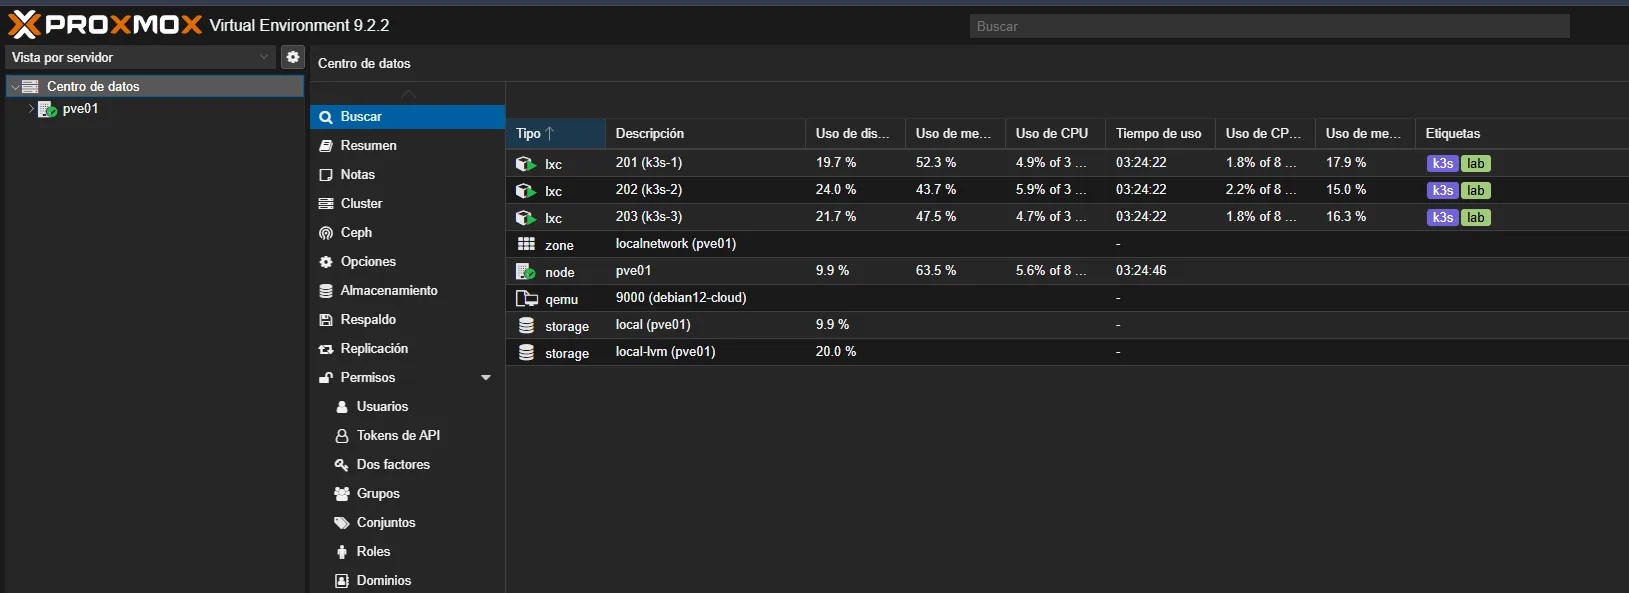Click the Cluster server icon

click(x=326, y=204)
